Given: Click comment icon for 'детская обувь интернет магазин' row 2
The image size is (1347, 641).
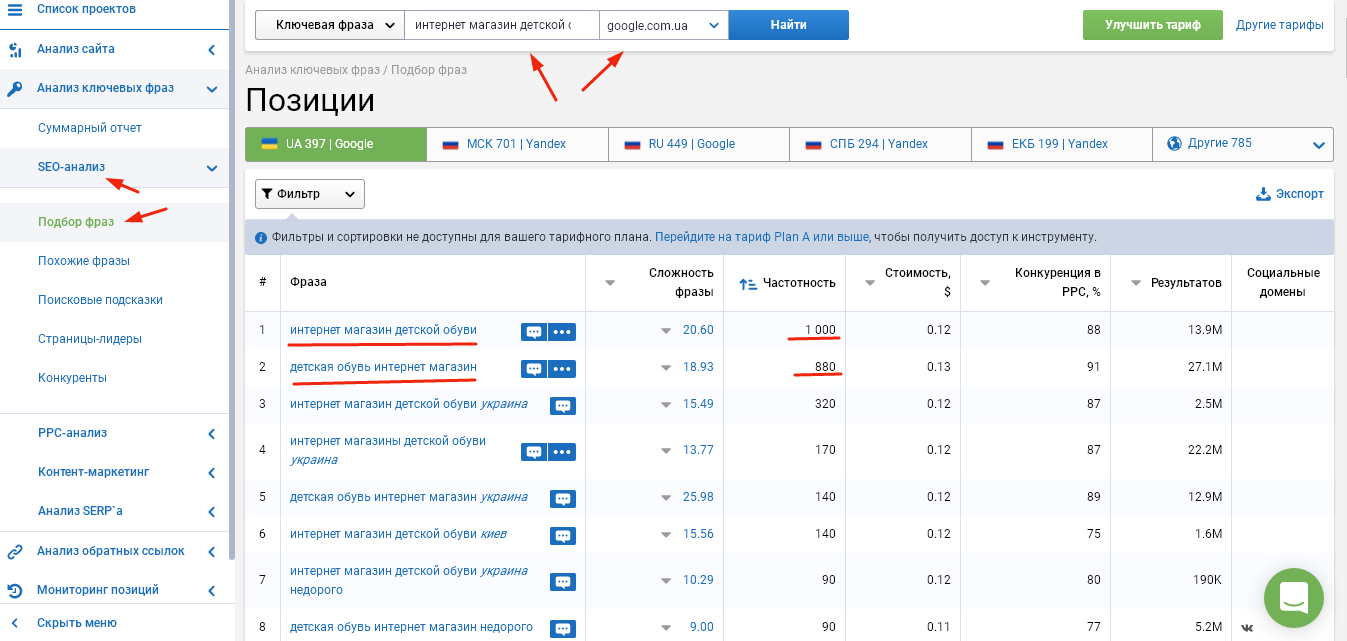Looking at the screenshot, I should (x=534, y=369).
